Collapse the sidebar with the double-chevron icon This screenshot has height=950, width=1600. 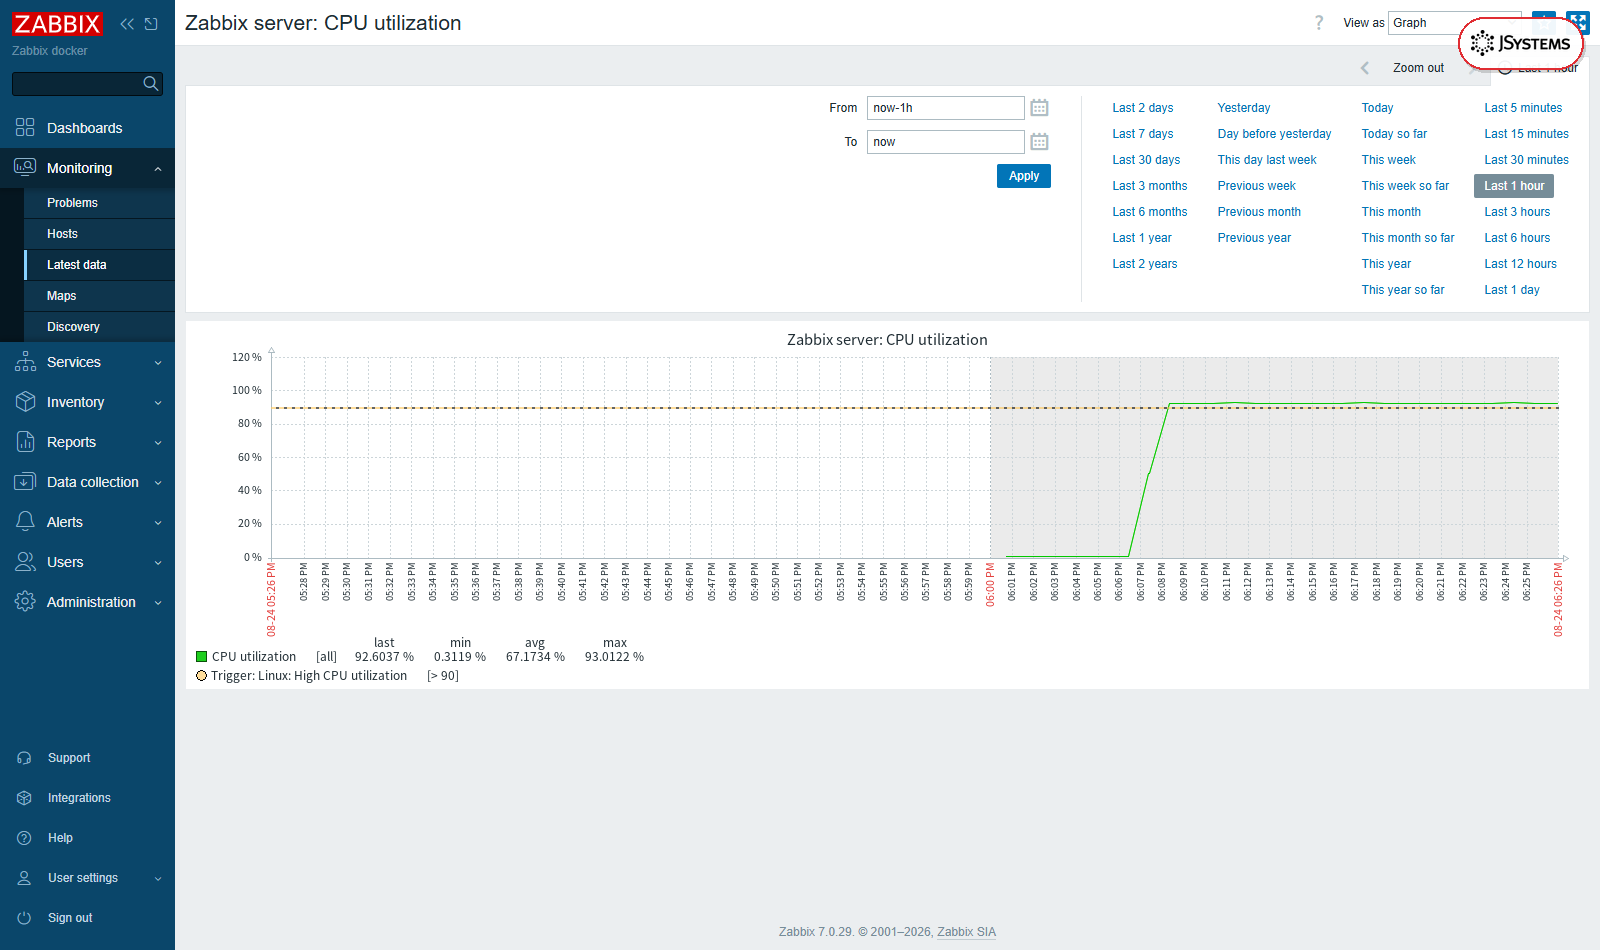127,24
